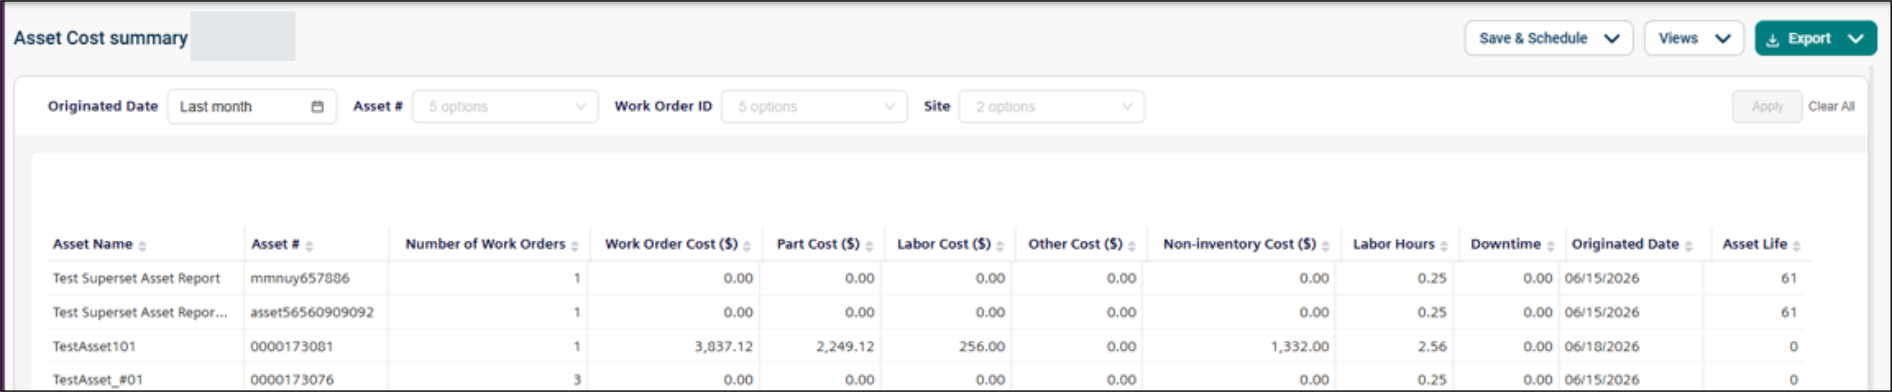The width and height of the screenshot is (1892, 392).
Task: Sort by Originated Date column icon
Action: (x=1688, y=246)
